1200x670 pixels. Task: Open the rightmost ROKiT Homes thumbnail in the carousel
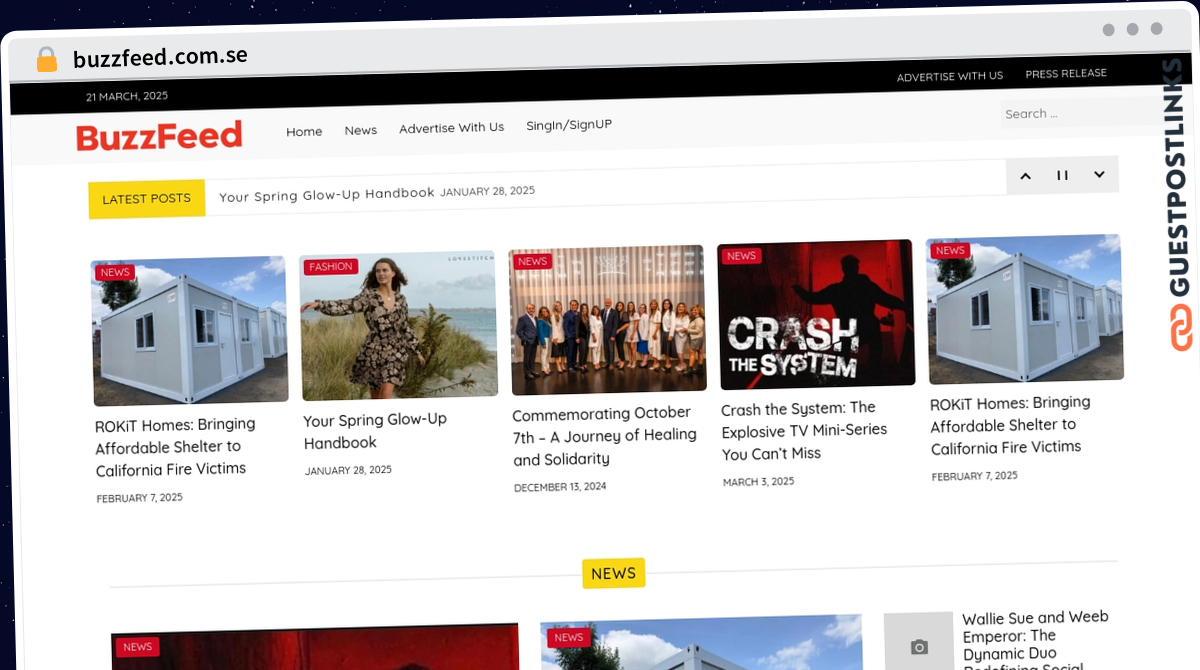[x=1025, y=309]
